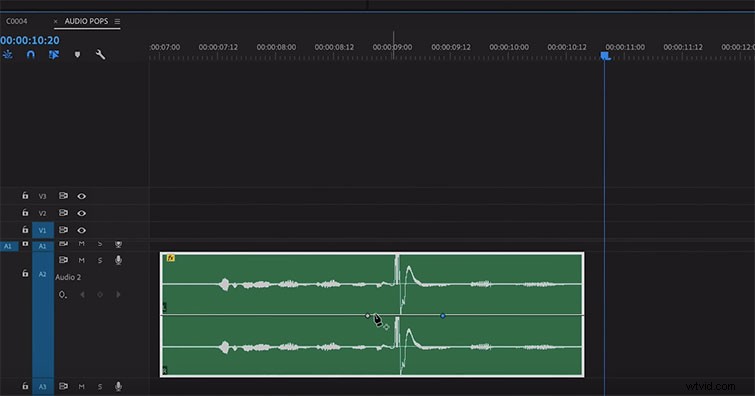
Task: Toggle sync lock for A2
Action: click(x=63, y=260)
